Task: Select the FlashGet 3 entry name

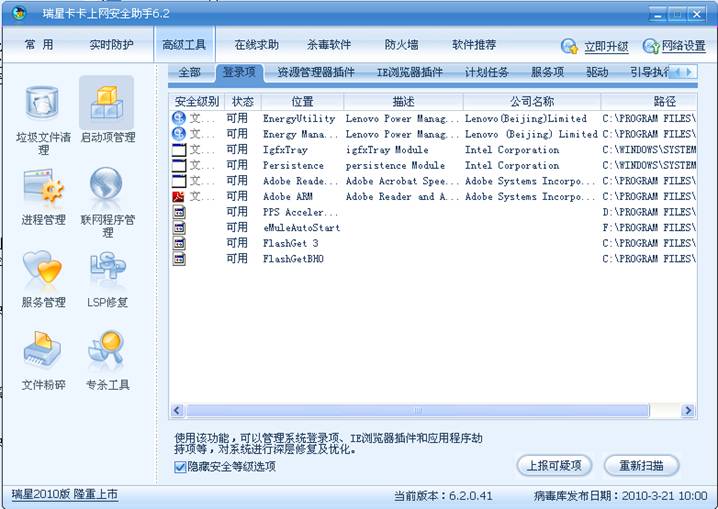Action: tap(290, 244)
